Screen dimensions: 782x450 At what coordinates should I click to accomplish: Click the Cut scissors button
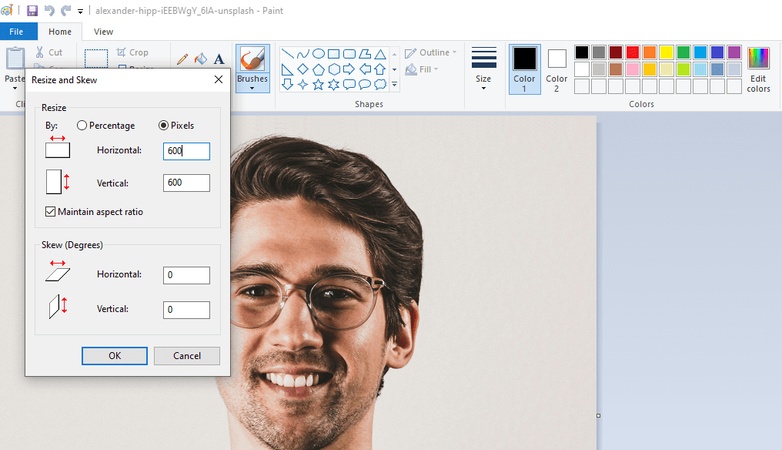49,52
